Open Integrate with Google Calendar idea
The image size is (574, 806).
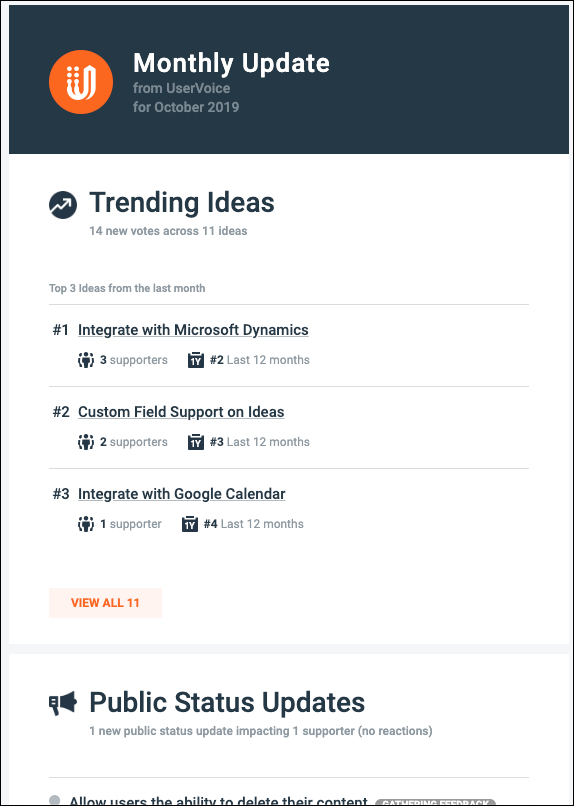181,494
